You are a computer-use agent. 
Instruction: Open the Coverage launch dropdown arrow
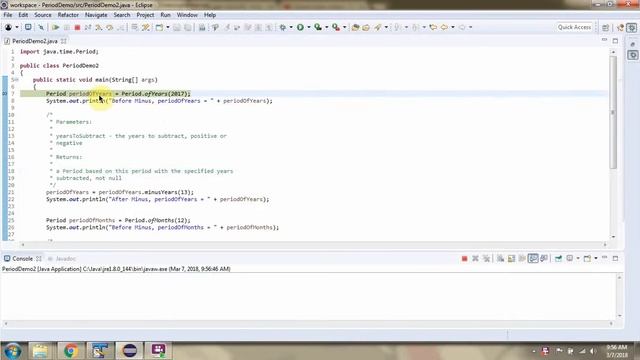(327, 27)
